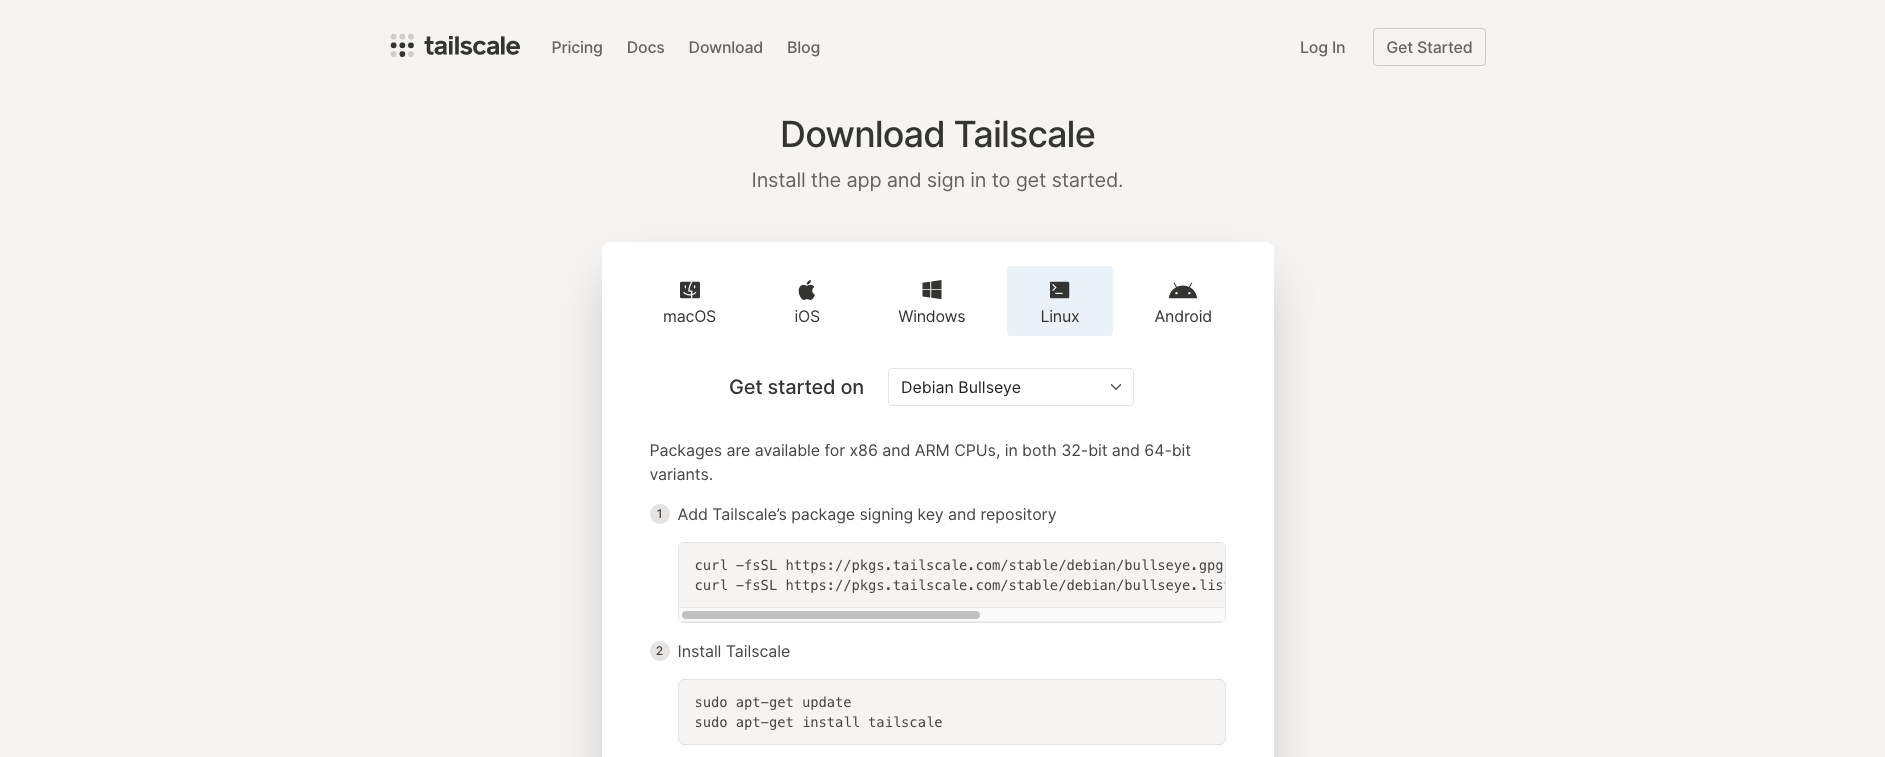Open the Docs page
The height and width of the screenshot is (757, 1885).
645,47
